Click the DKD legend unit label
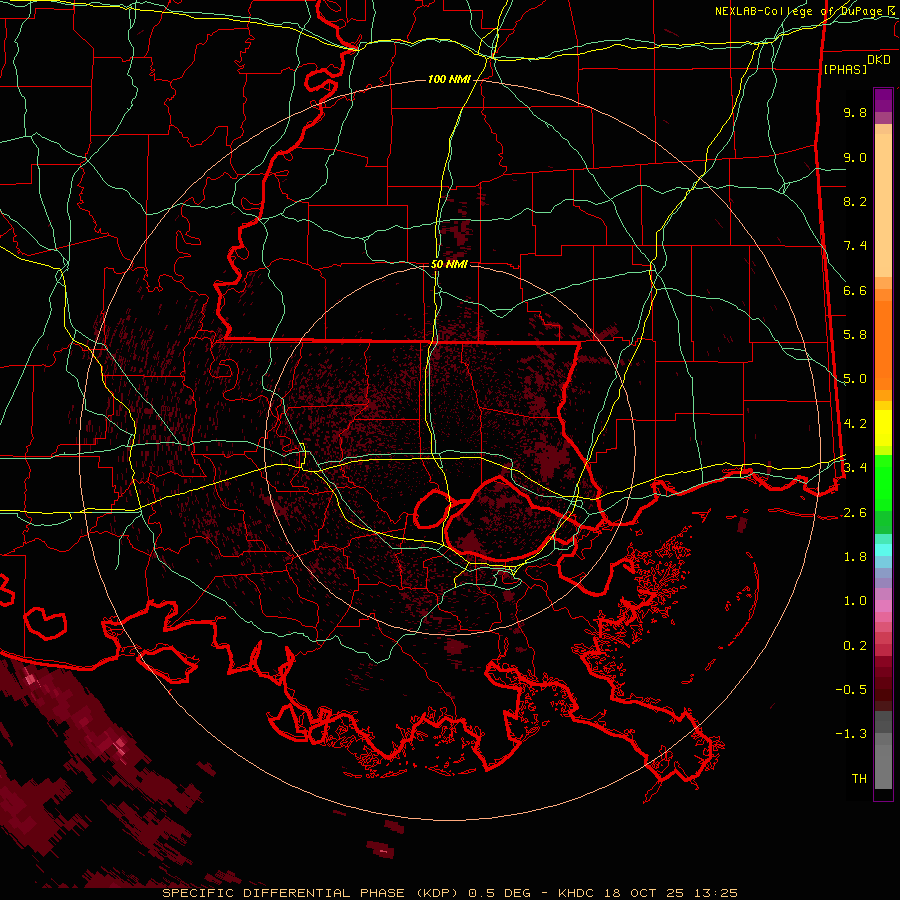This screenshot has height=900, width=900. click(x=878, y=60)
